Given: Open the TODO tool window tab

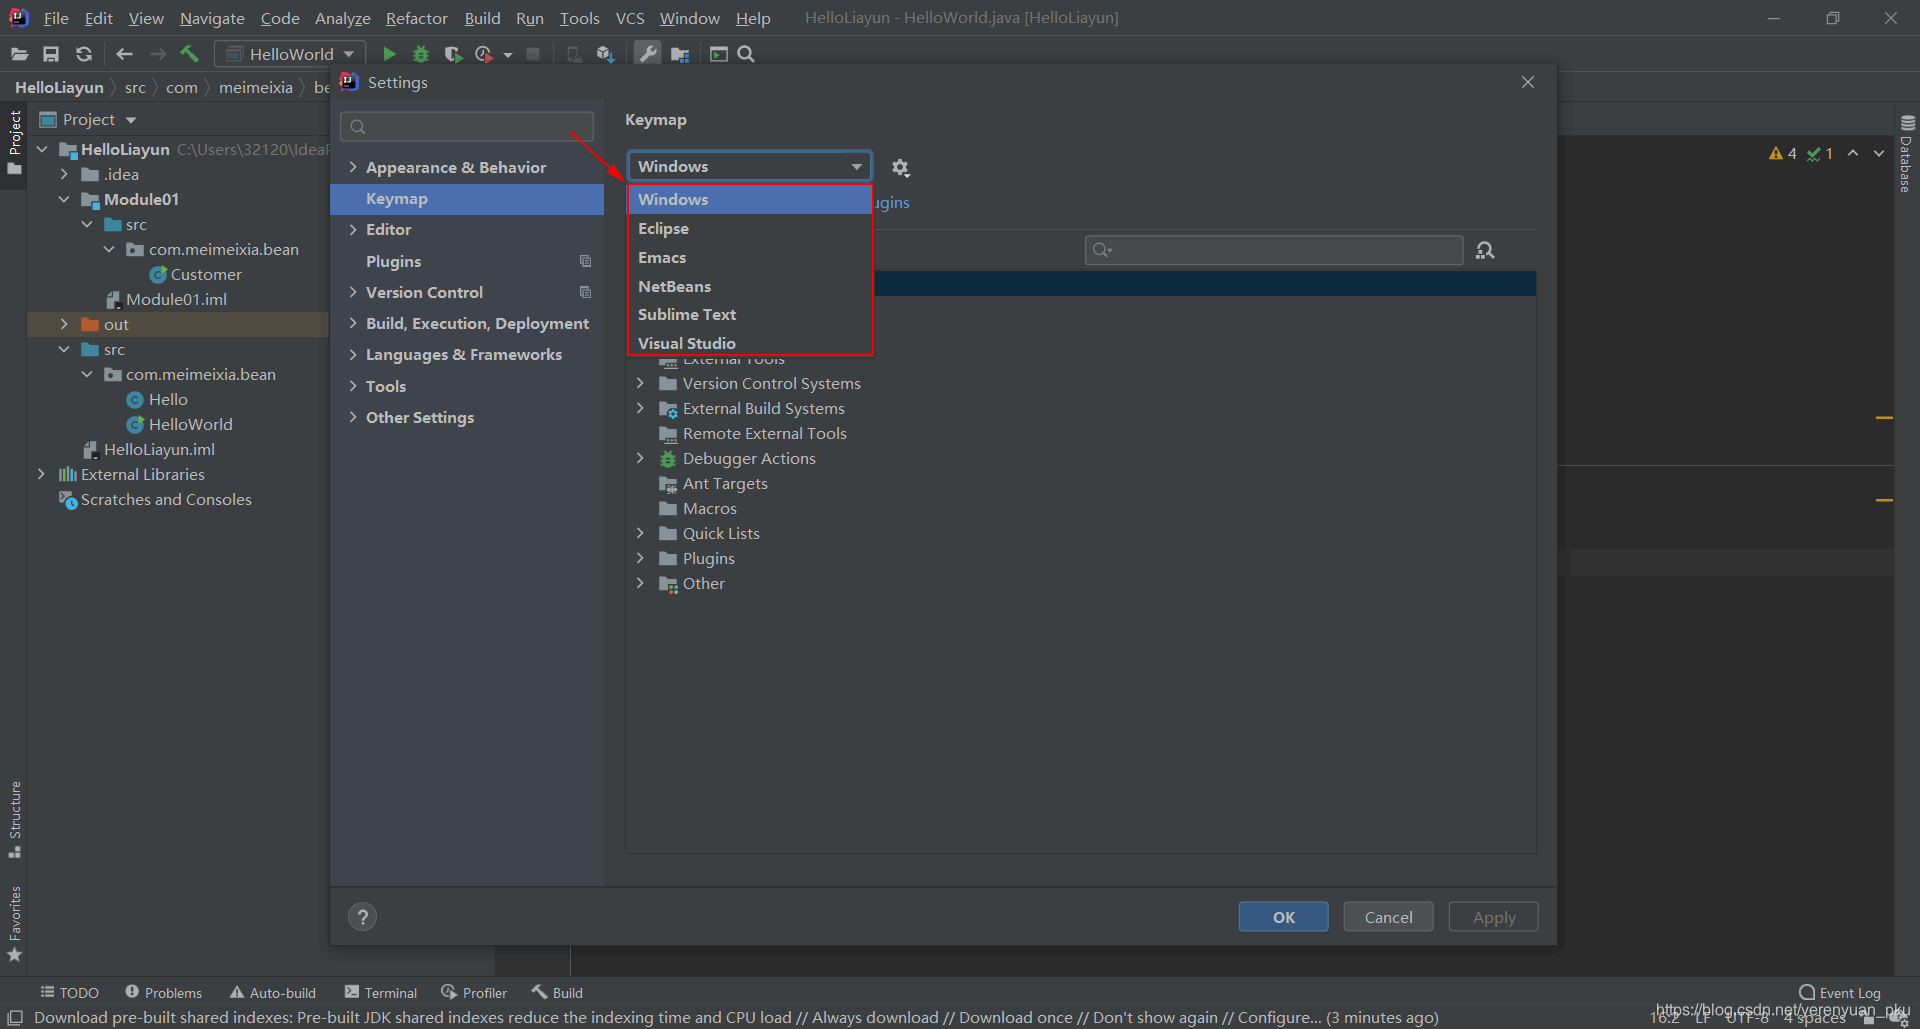Looking at the screenshot, I should 69,992.
